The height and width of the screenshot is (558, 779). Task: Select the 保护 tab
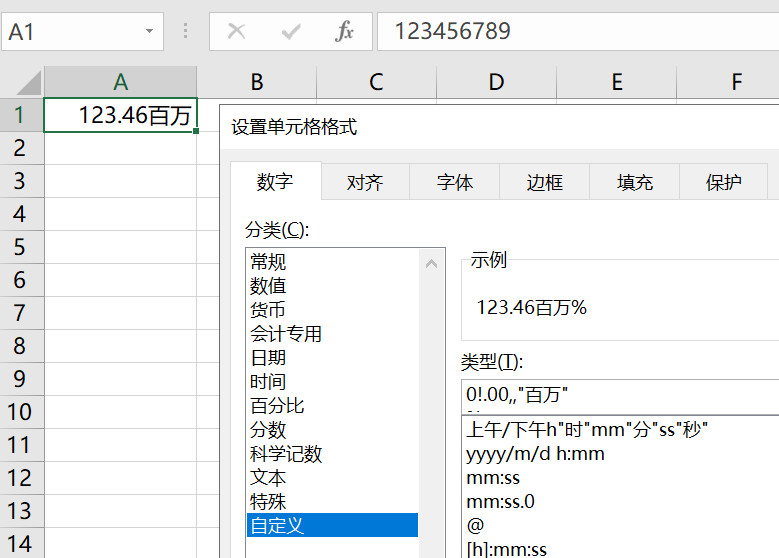[724, 182]
